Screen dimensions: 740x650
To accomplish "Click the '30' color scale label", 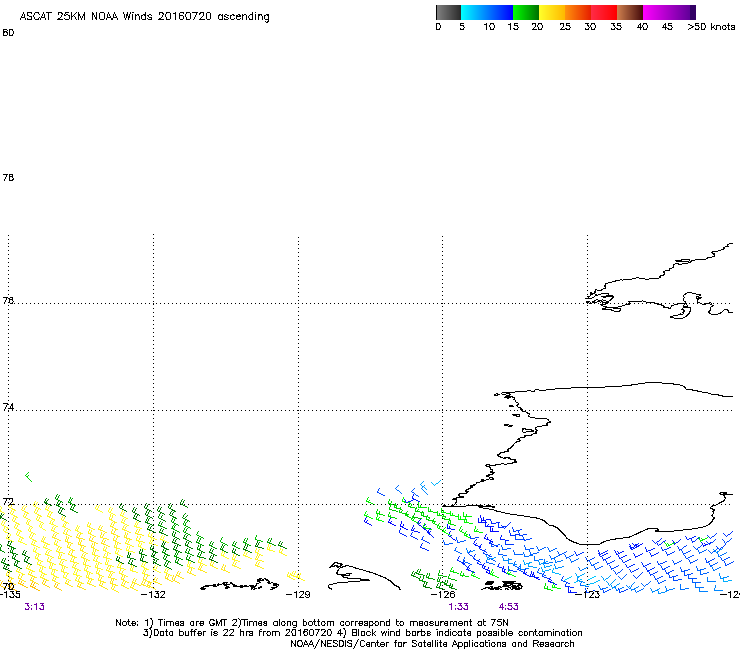I will pyautogui.click(x=590, y=27).
